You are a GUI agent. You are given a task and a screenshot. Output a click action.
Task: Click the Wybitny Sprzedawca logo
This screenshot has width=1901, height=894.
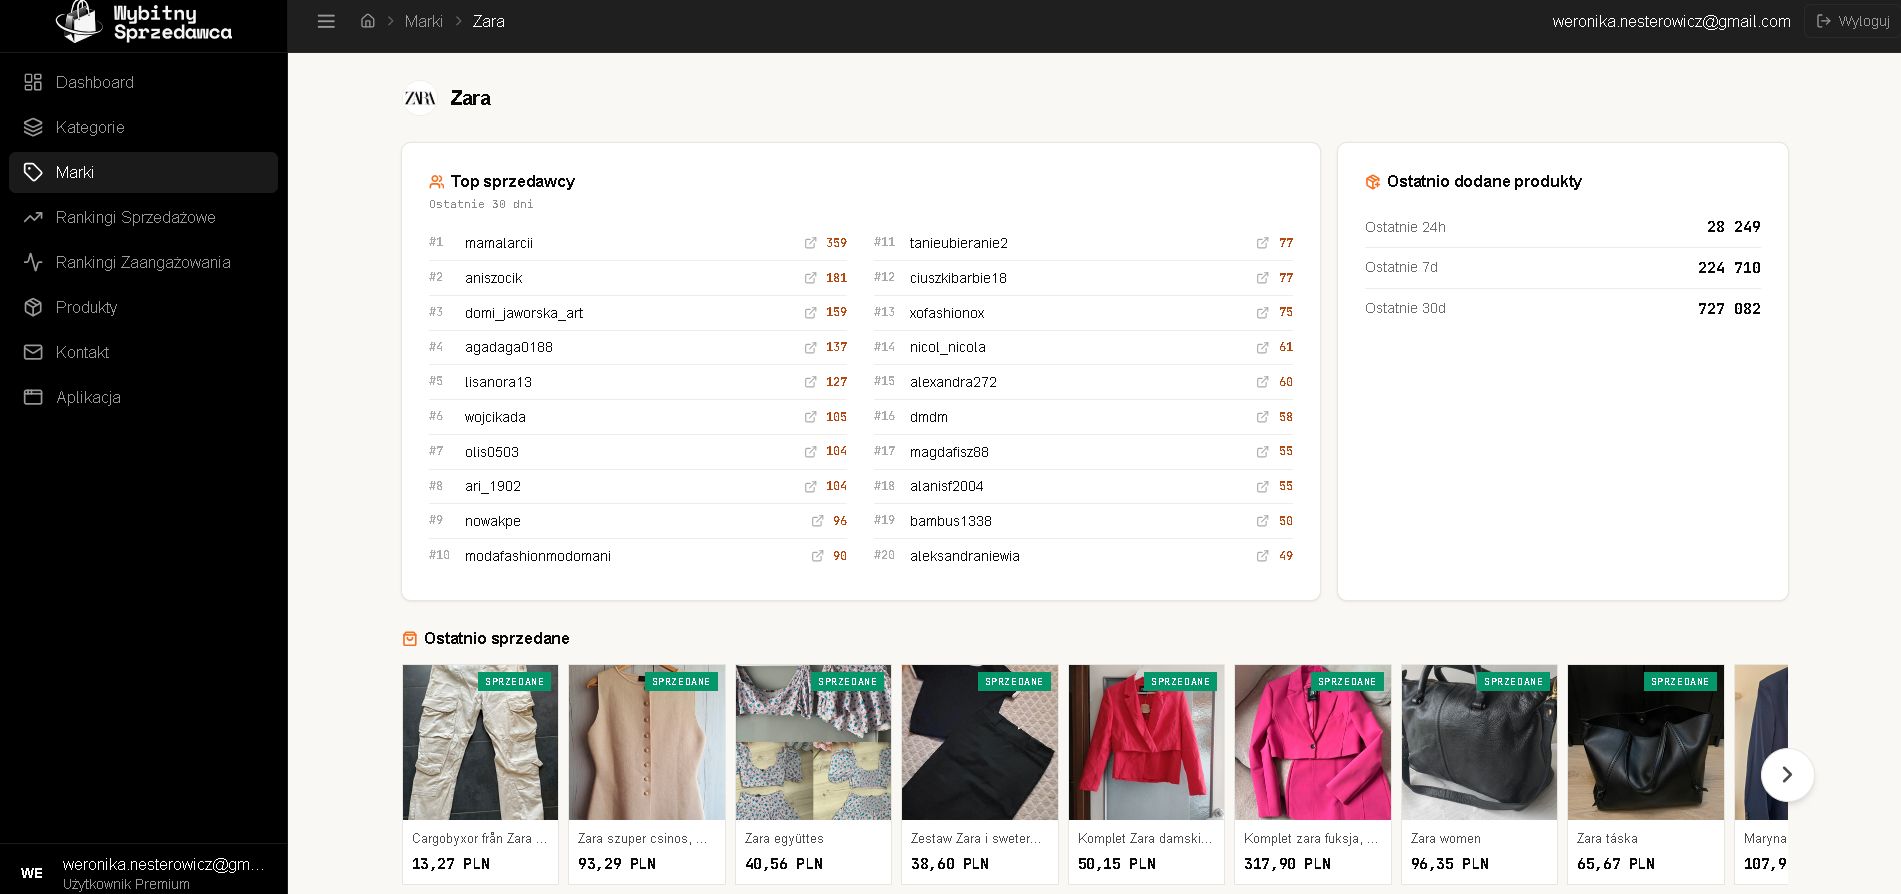pyautogui.click(x=143, y=22)
